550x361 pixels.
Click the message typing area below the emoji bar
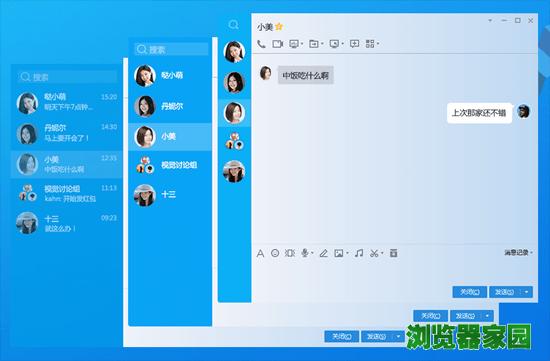click(x=395, y=272)
